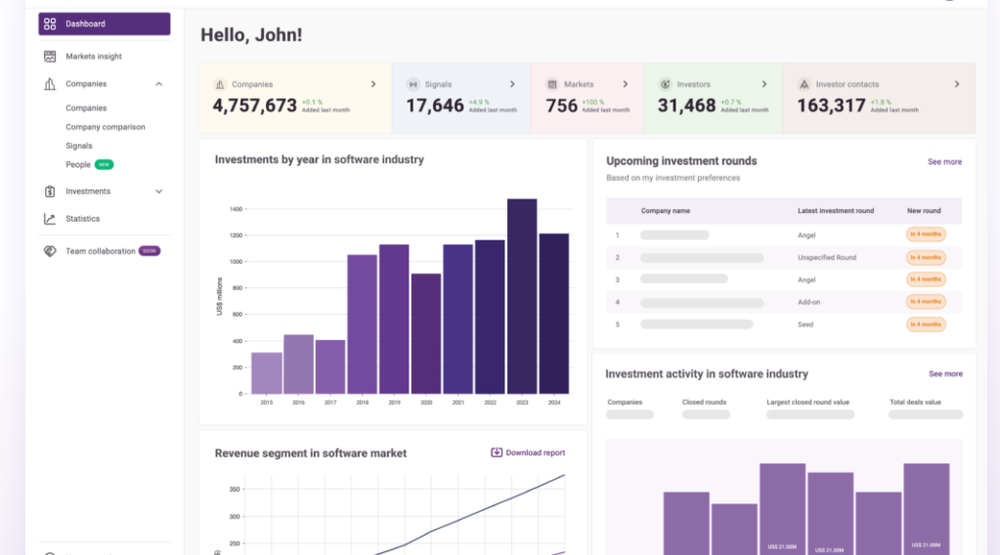Open Team collaboration item
The height and width of the screenshot is (555, 1000).
tap(100, 251)
